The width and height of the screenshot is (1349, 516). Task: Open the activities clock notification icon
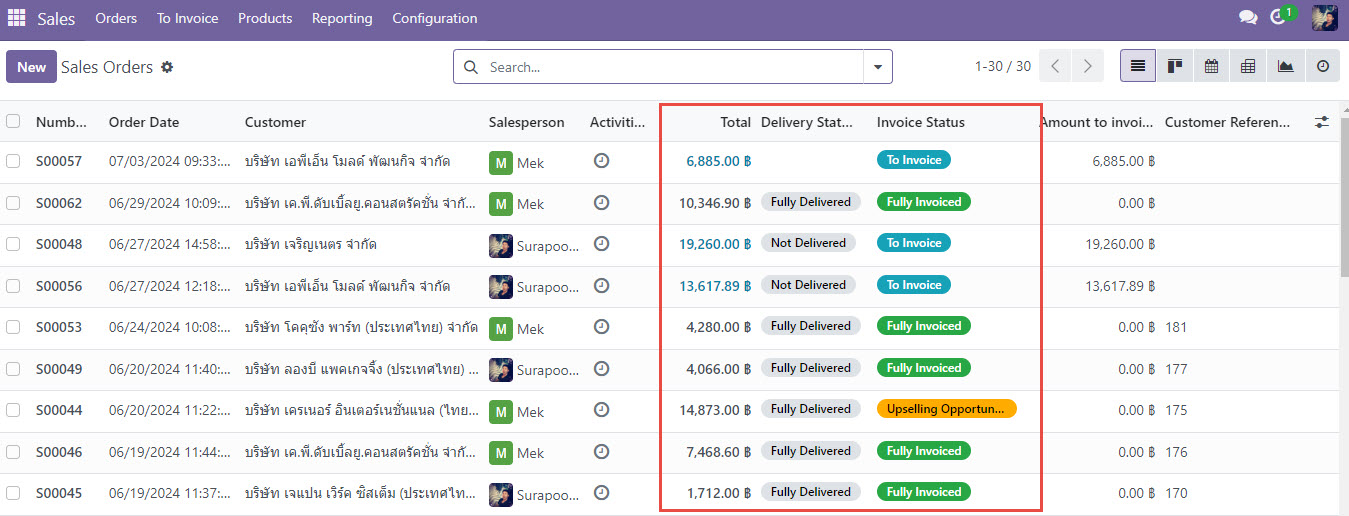(1277, 18)
